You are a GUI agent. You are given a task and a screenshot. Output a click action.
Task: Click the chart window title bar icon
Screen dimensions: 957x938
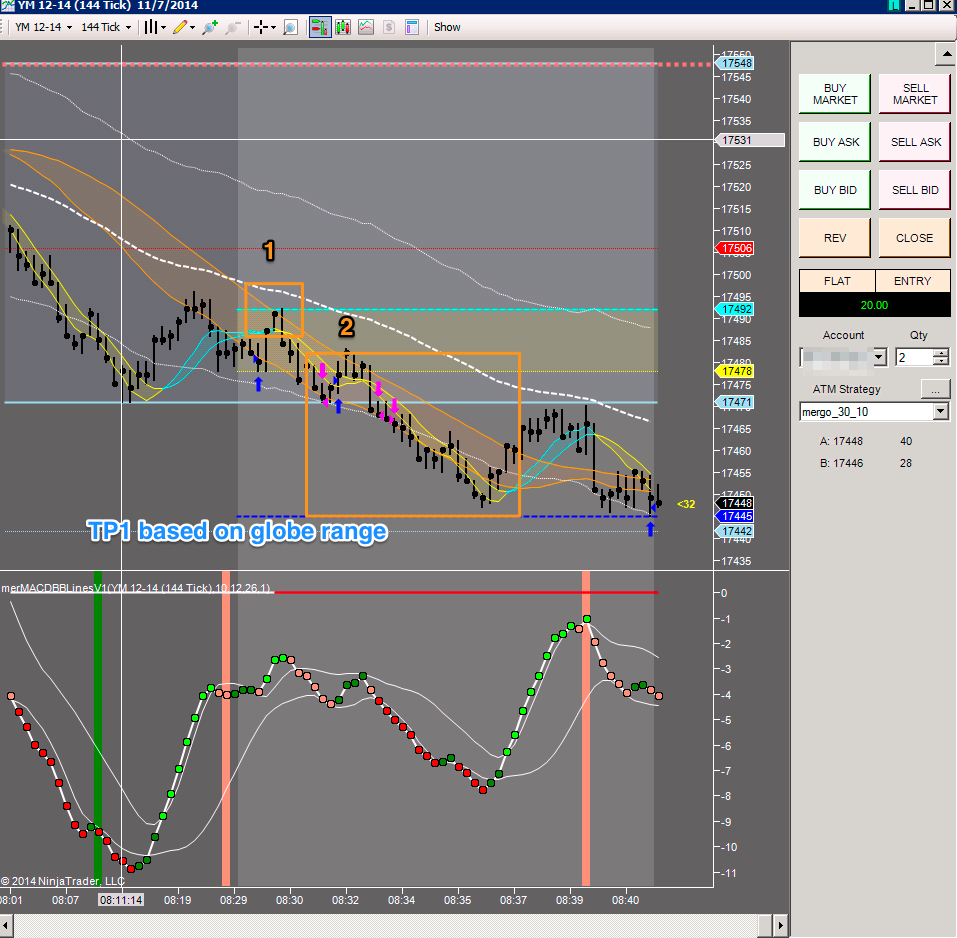7,5
